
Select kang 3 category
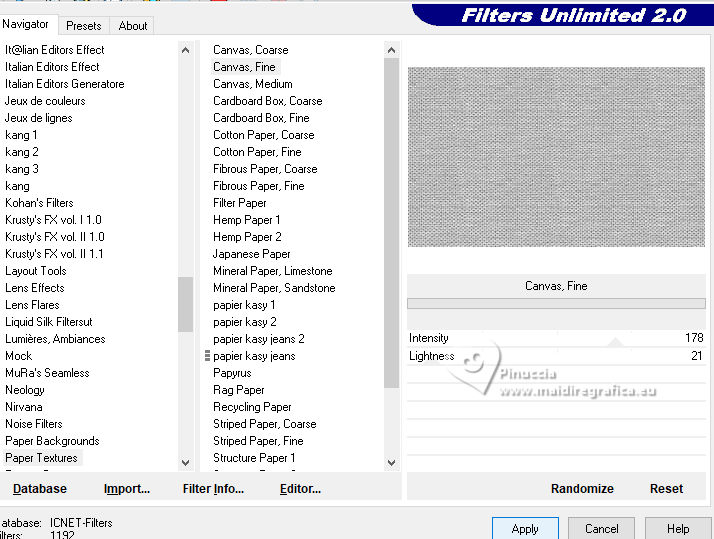[x=22, y=169]
